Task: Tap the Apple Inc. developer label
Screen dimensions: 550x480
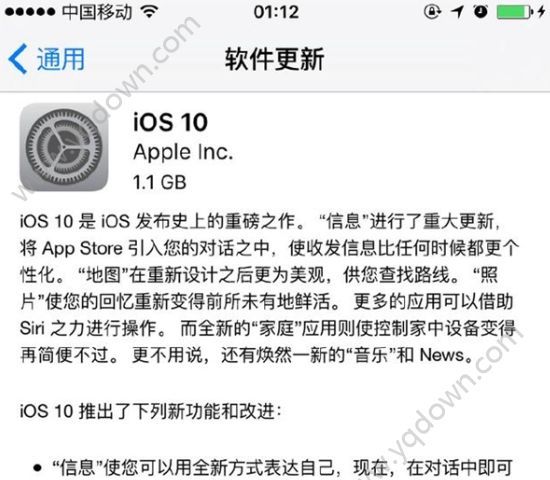Action: (183, 153)
